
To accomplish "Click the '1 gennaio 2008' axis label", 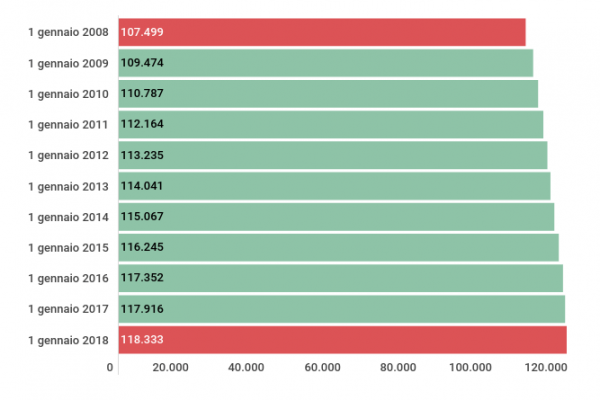I will [x=68, y=32].
